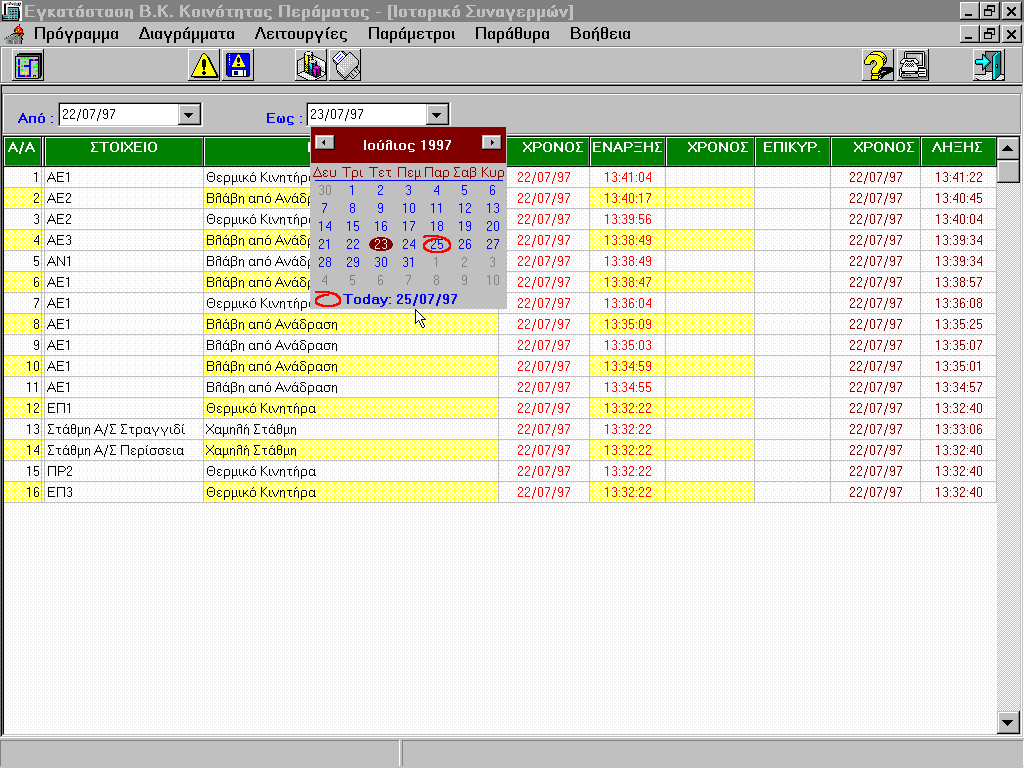Select day 15 in the calendar
This screenshot has width=1024, height=768.
[352, 227]
